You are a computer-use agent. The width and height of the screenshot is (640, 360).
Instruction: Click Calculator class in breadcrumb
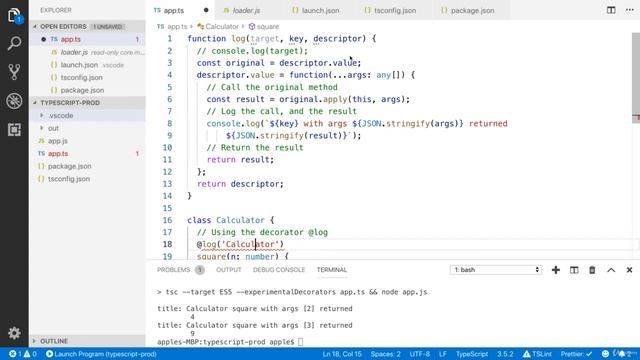coord(218,27)
